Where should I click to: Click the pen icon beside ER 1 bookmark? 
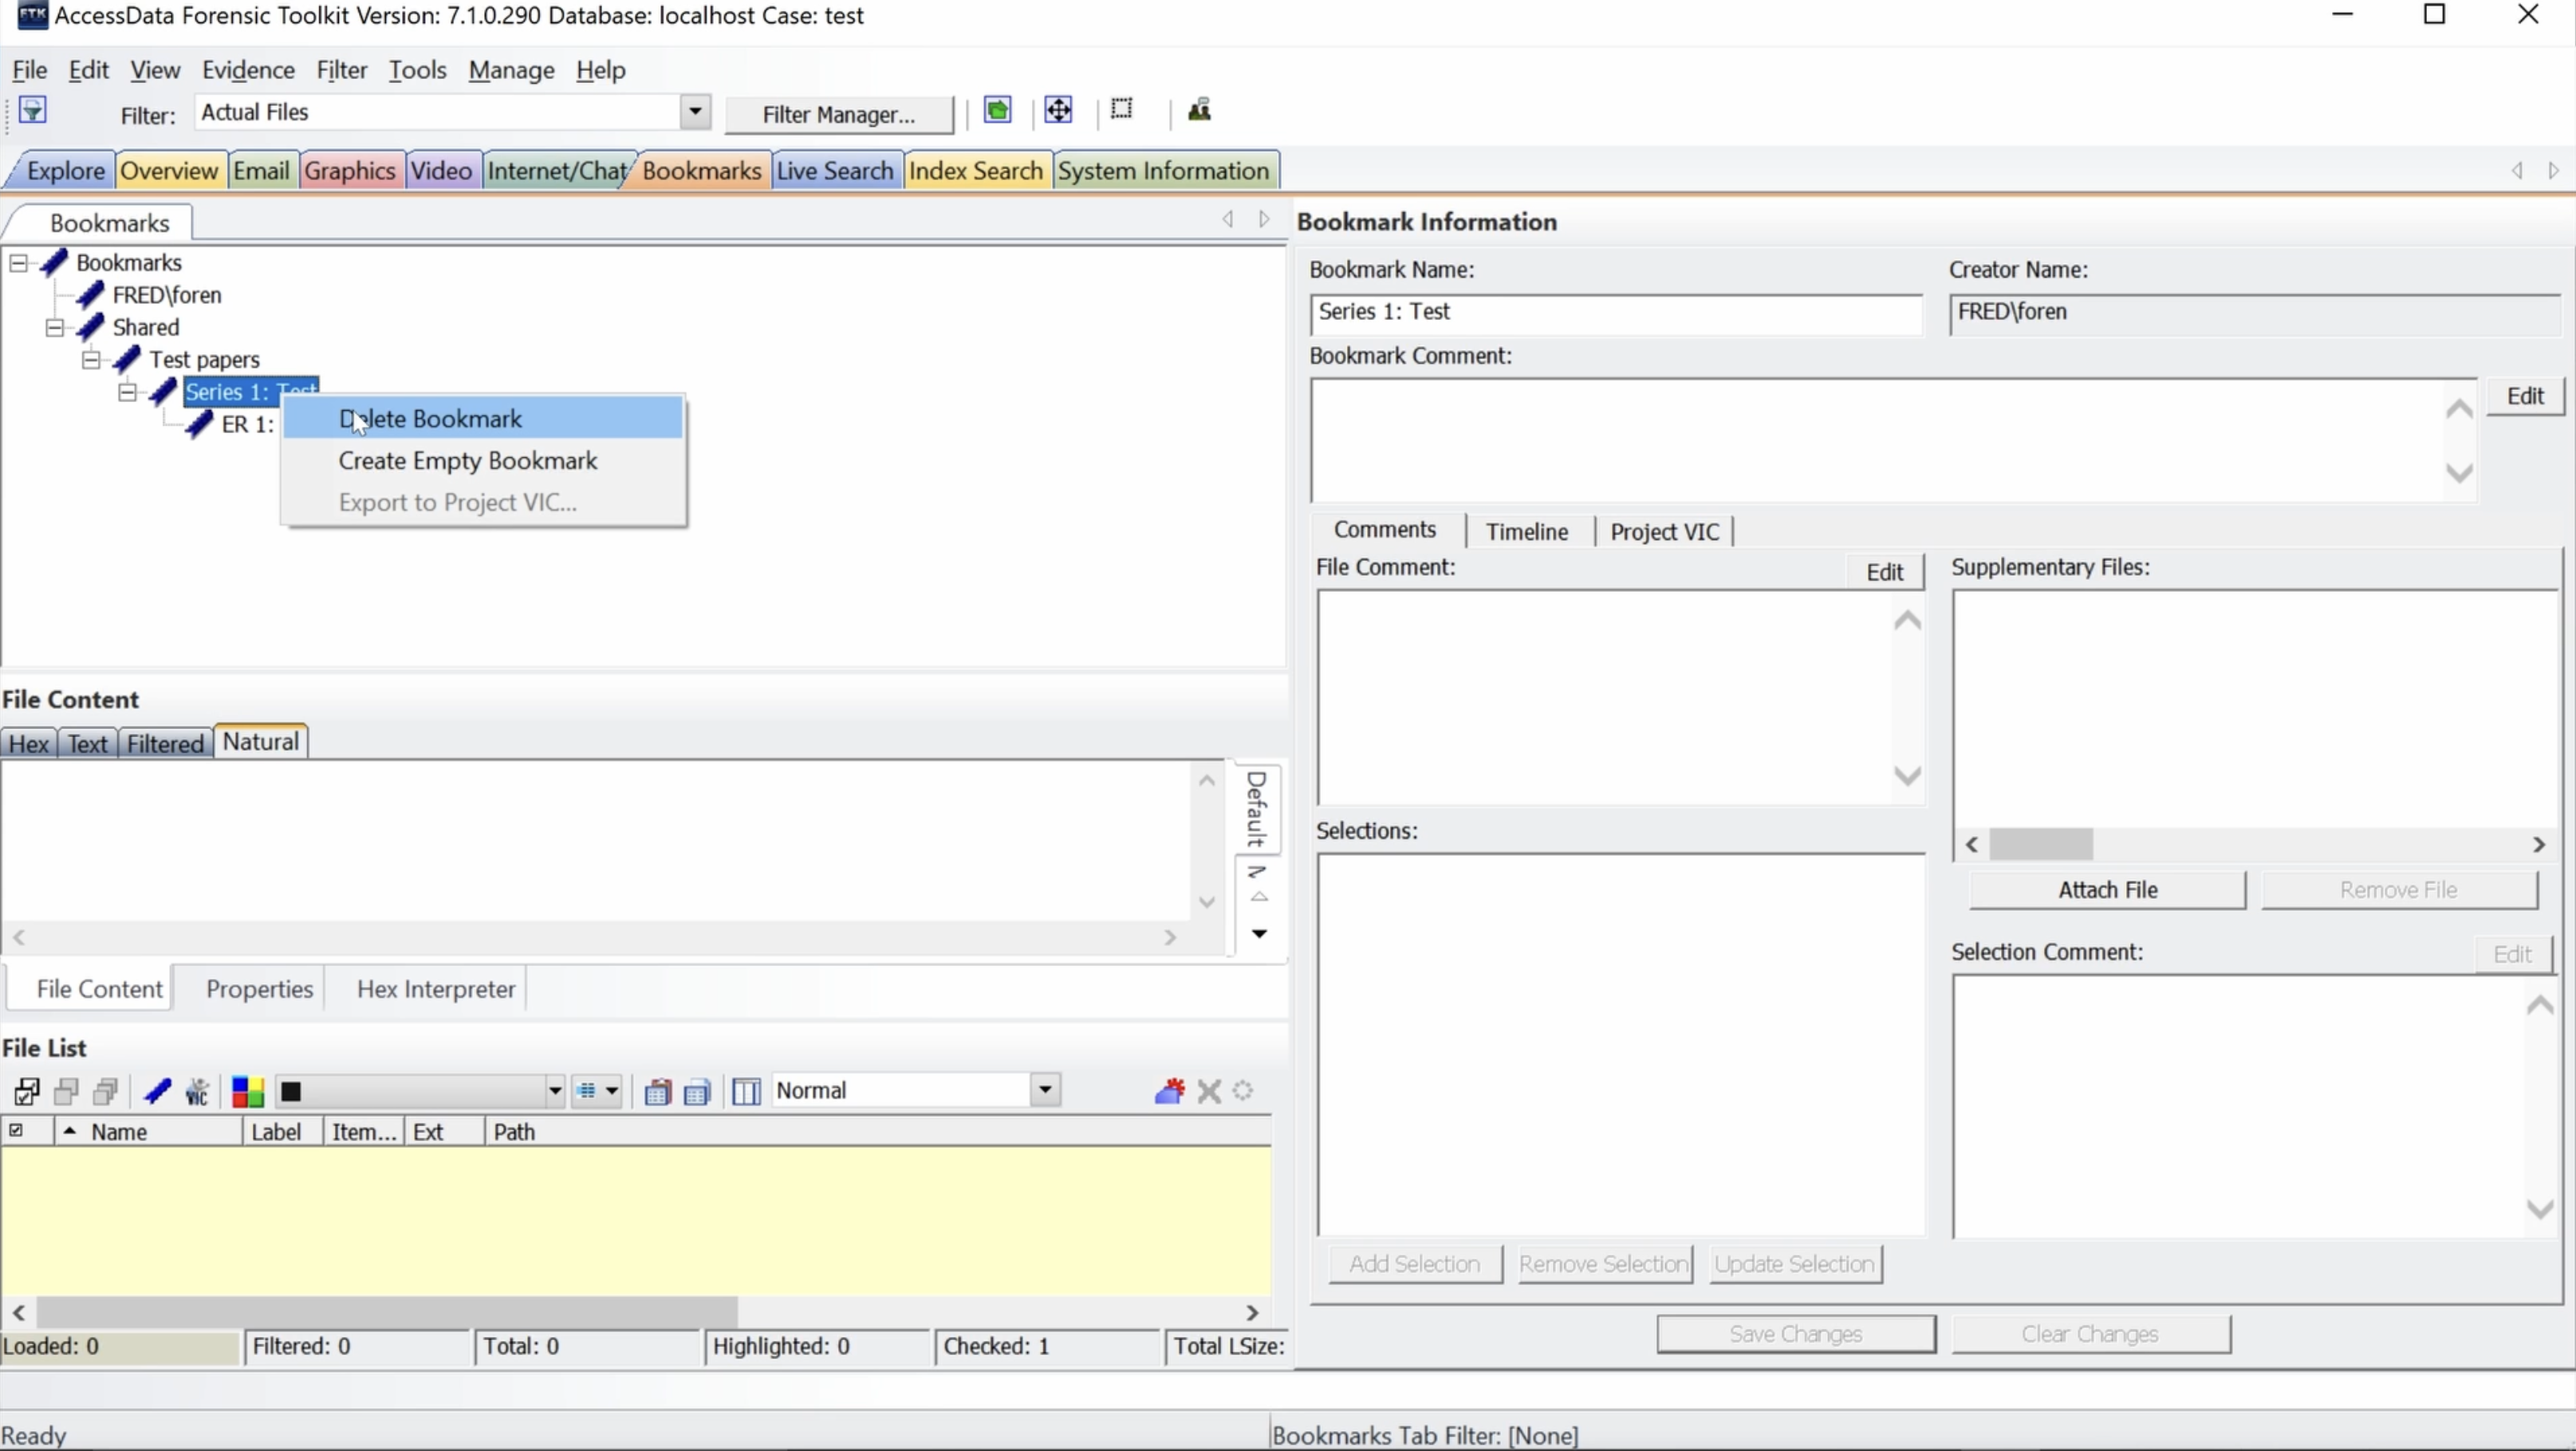199,424
